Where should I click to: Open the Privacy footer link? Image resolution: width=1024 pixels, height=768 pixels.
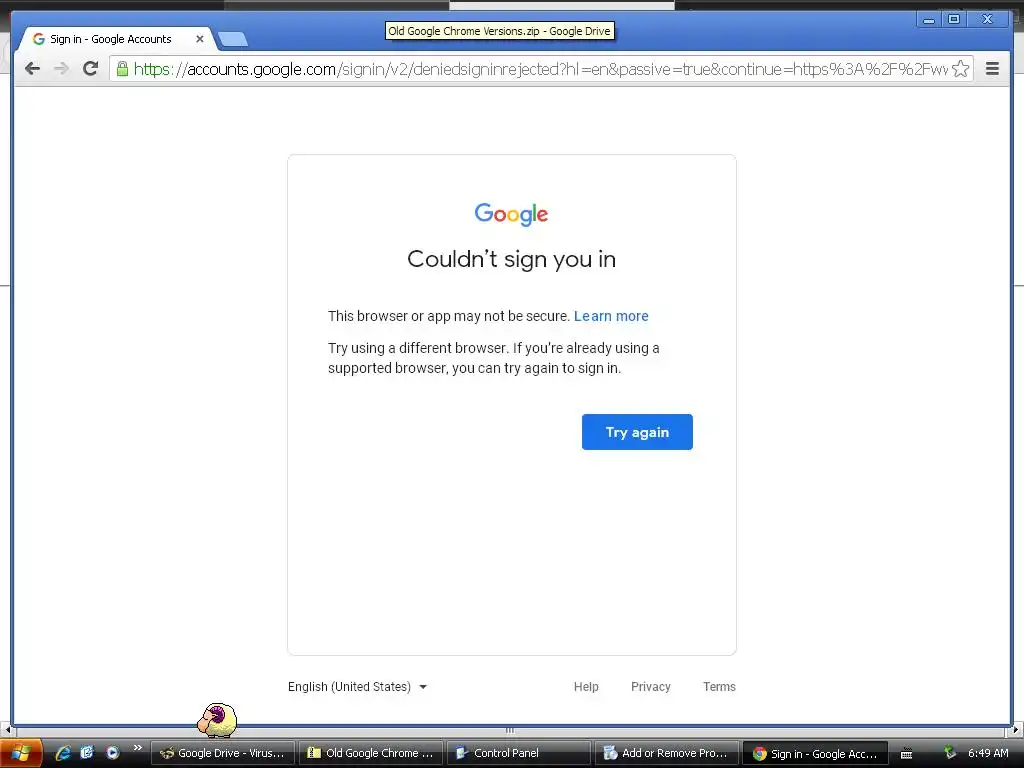tap(650, 686)
